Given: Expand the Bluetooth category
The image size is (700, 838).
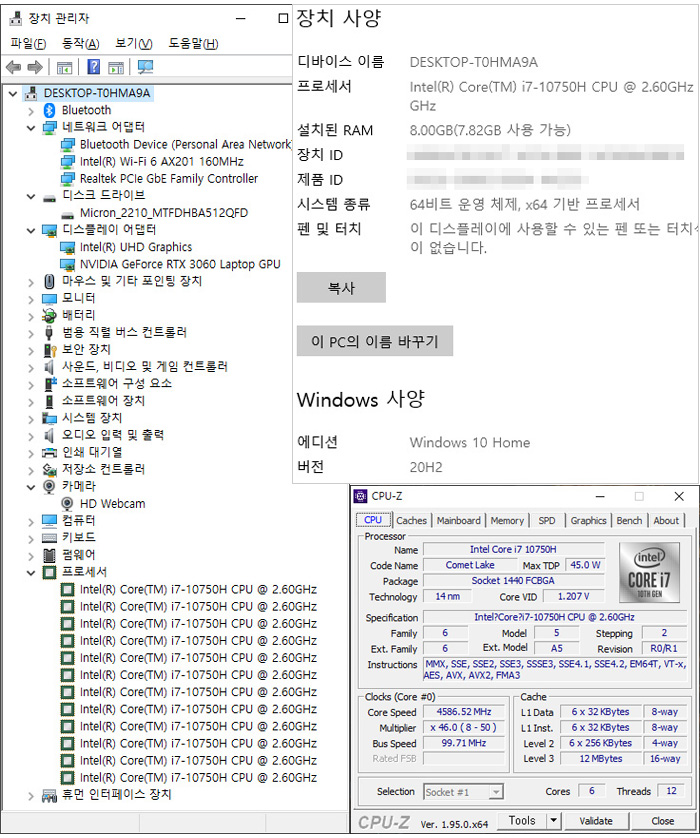Looking at the screenshot, I should point(31,111).
